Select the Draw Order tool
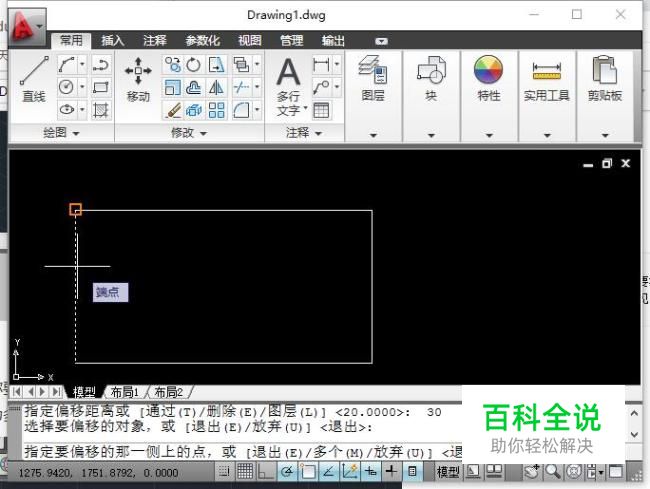 coord(241,64)
